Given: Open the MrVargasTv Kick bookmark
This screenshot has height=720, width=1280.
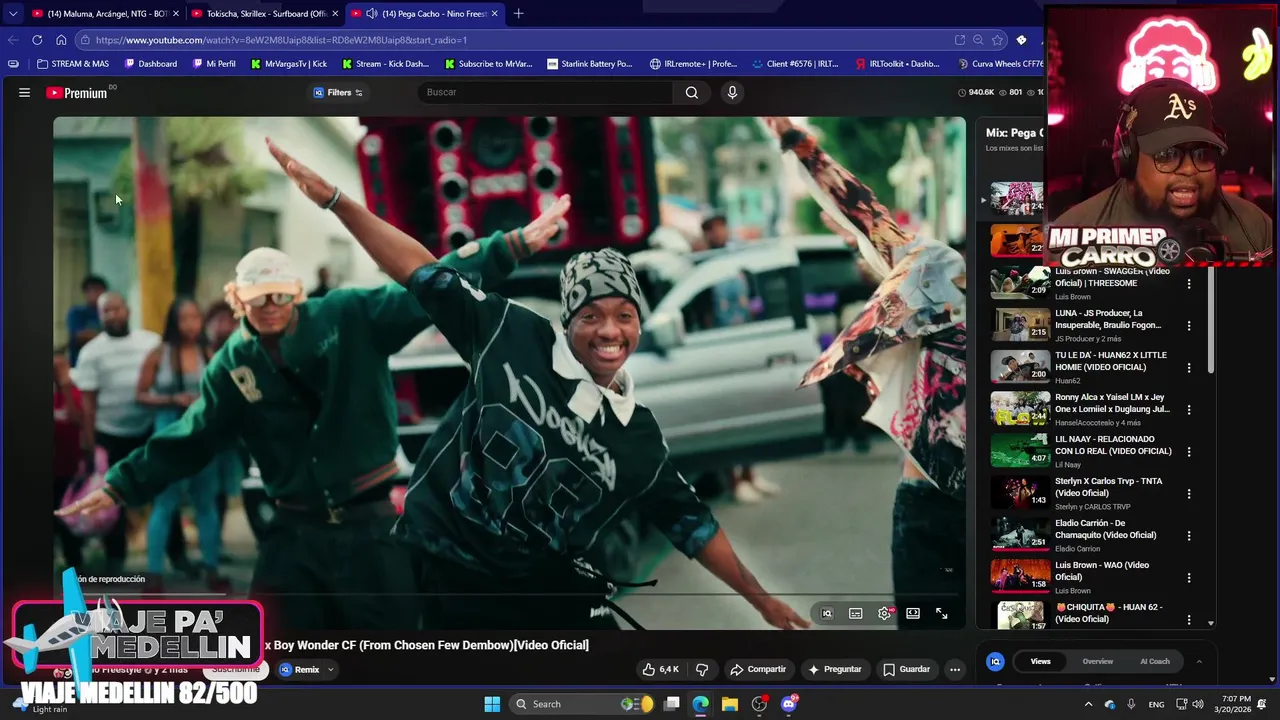Looking at the screenshot, I should click(289, 64).
